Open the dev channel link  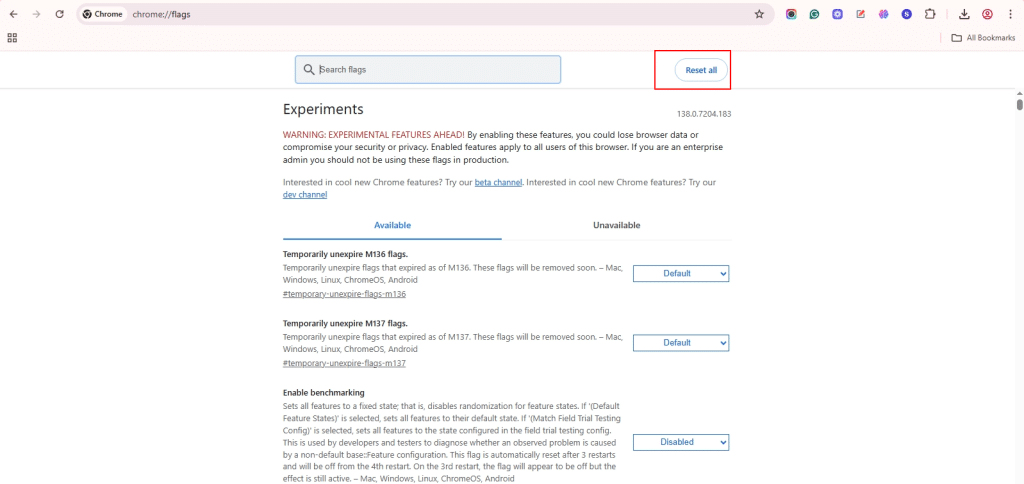[305, 195]
